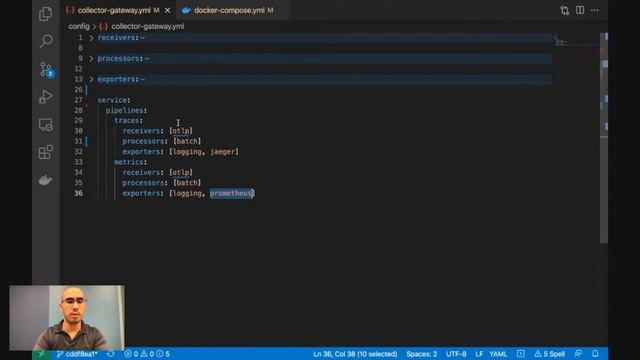Change end of line sequence LF
640x360 pixels.
(x=479, y=354)
